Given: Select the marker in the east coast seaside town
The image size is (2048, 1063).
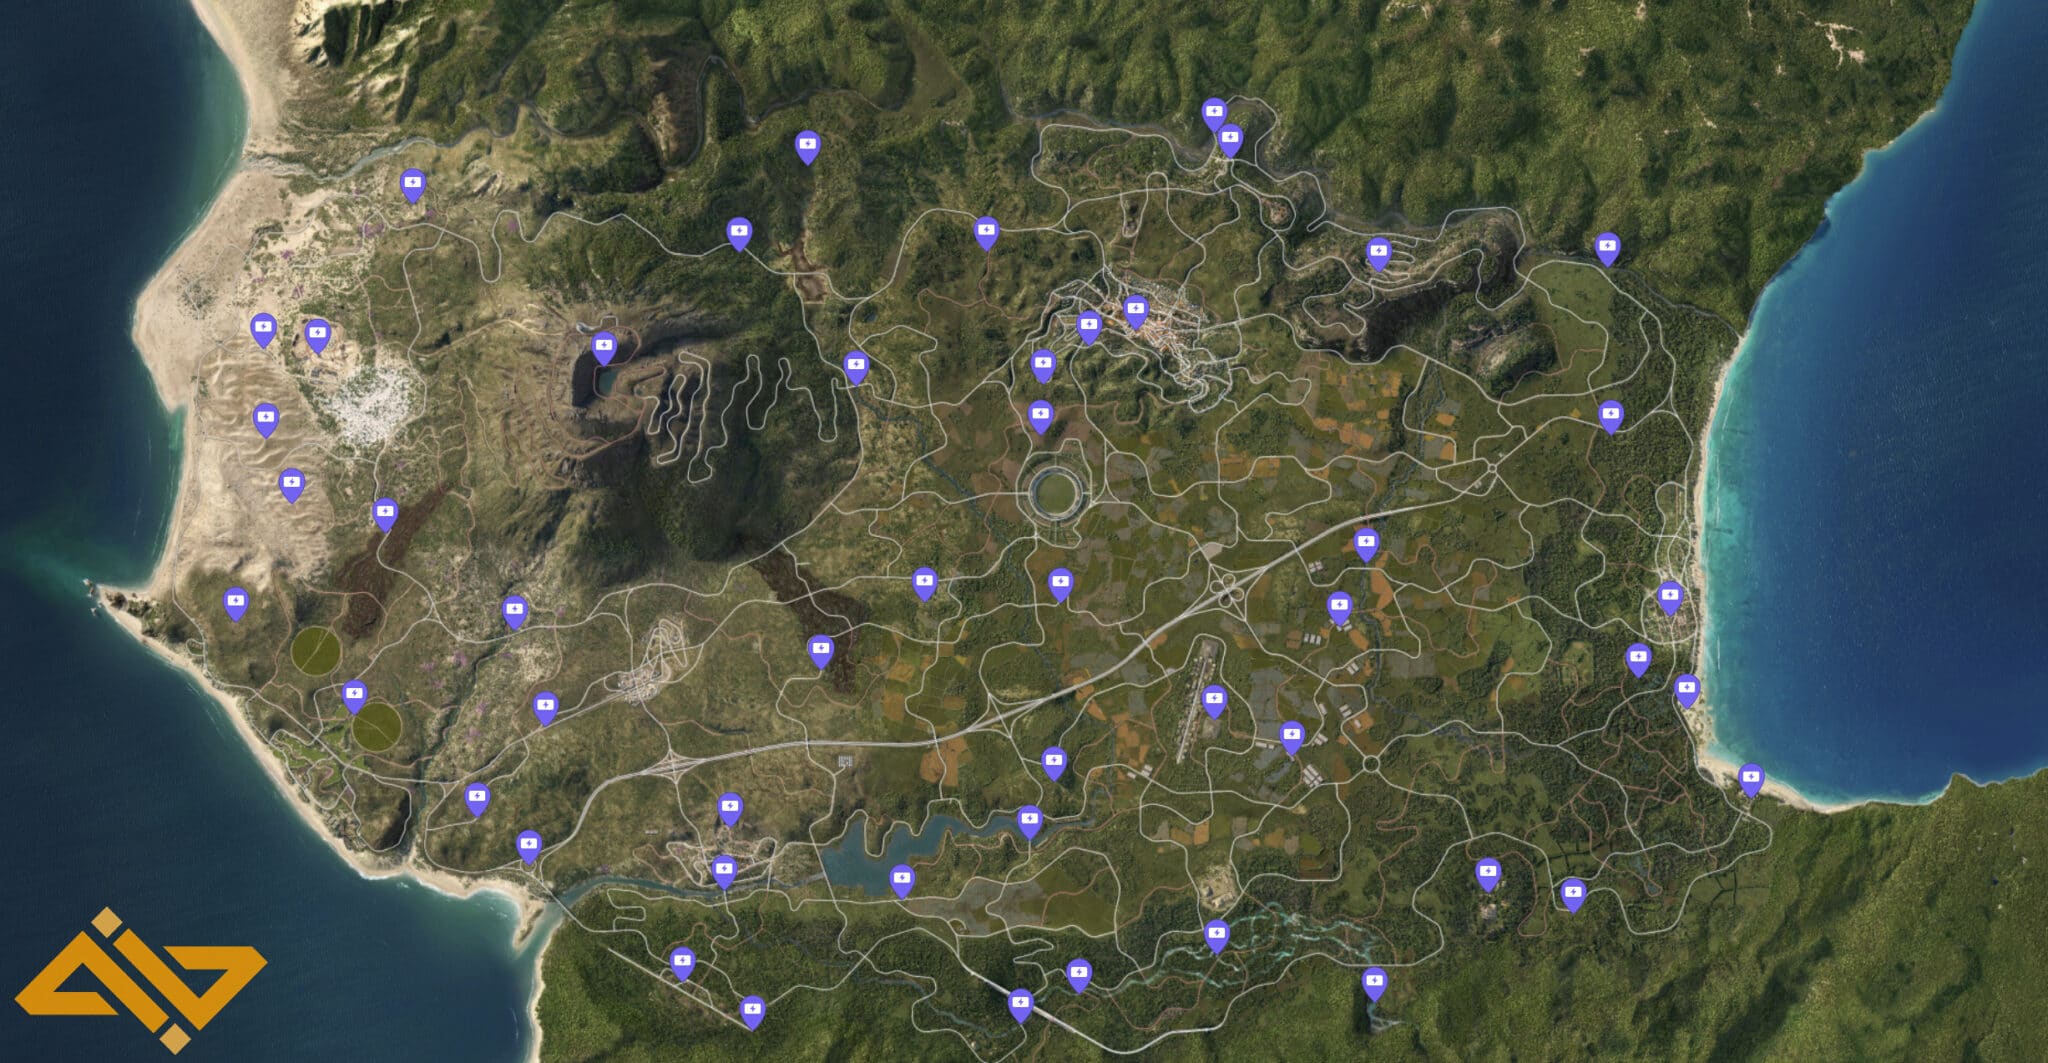Looking at the screenshot, I should click(x=1670, y=598).
